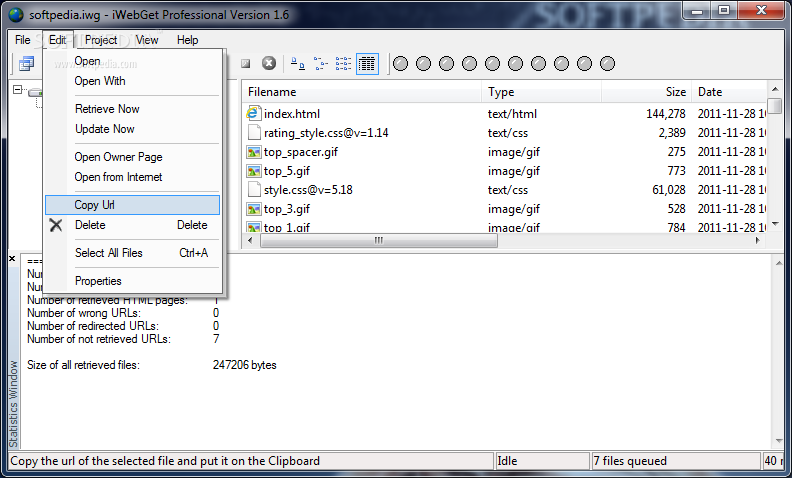Choose Select All Files entry

pyautogui.click(x=132, y=253)
